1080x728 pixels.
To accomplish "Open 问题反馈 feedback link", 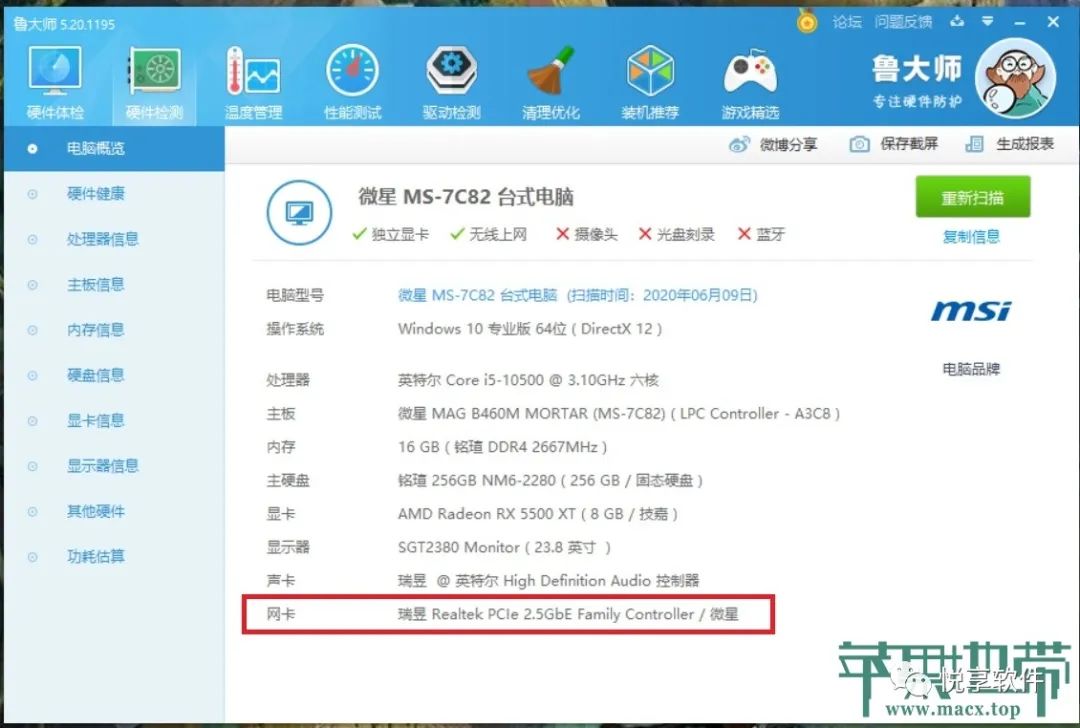I will coord(903,22).
